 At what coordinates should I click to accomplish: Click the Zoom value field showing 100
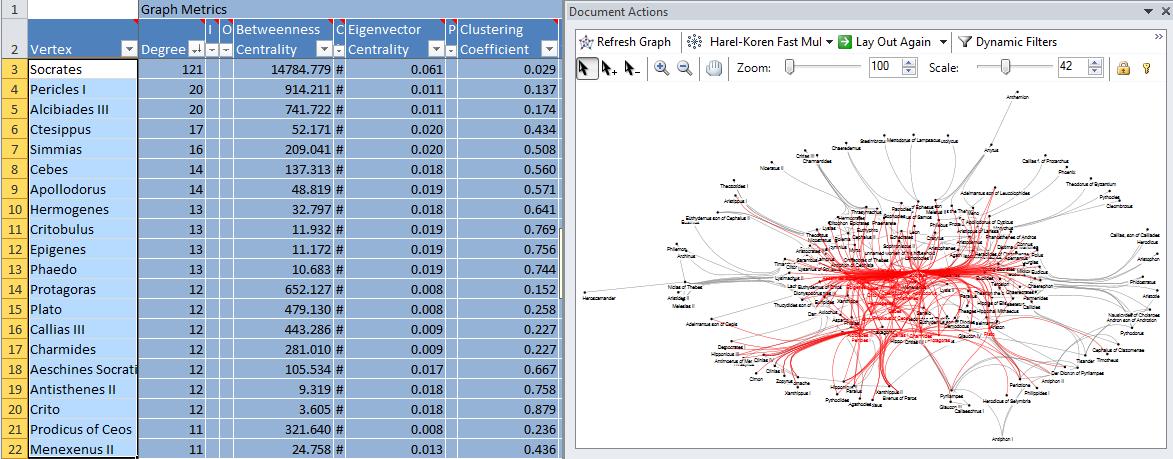coord(885,67)
